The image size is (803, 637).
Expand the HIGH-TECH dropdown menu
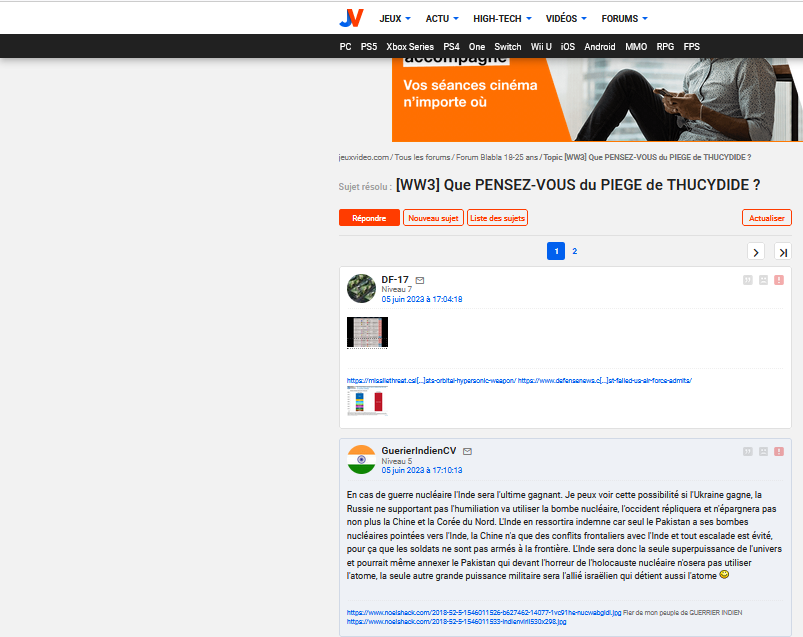[502, 18]
